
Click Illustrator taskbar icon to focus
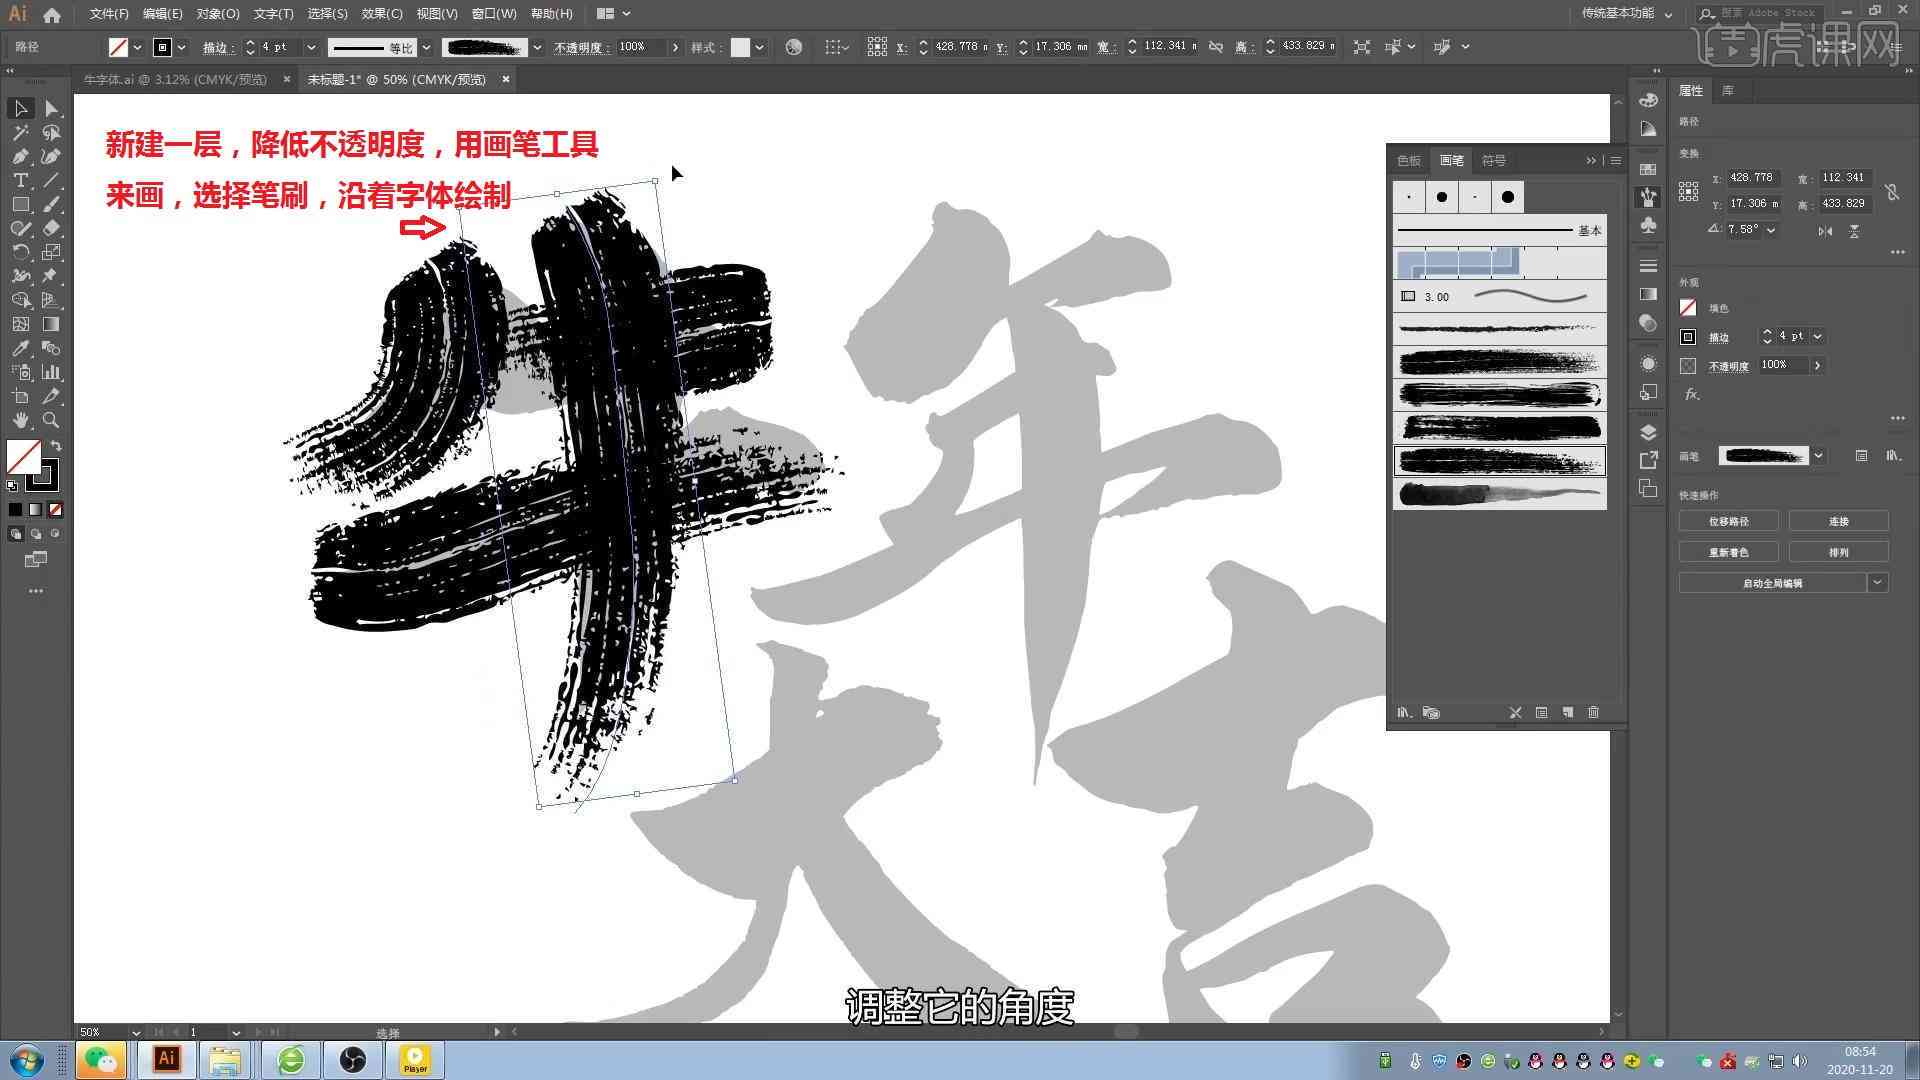pos(164,1059)
